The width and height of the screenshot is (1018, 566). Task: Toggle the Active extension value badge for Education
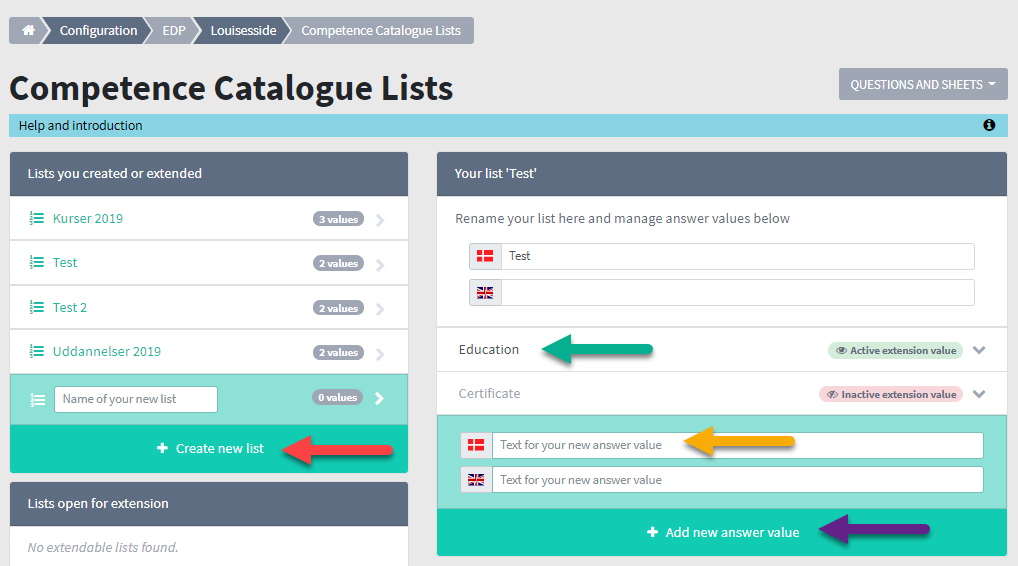point(895,351)
